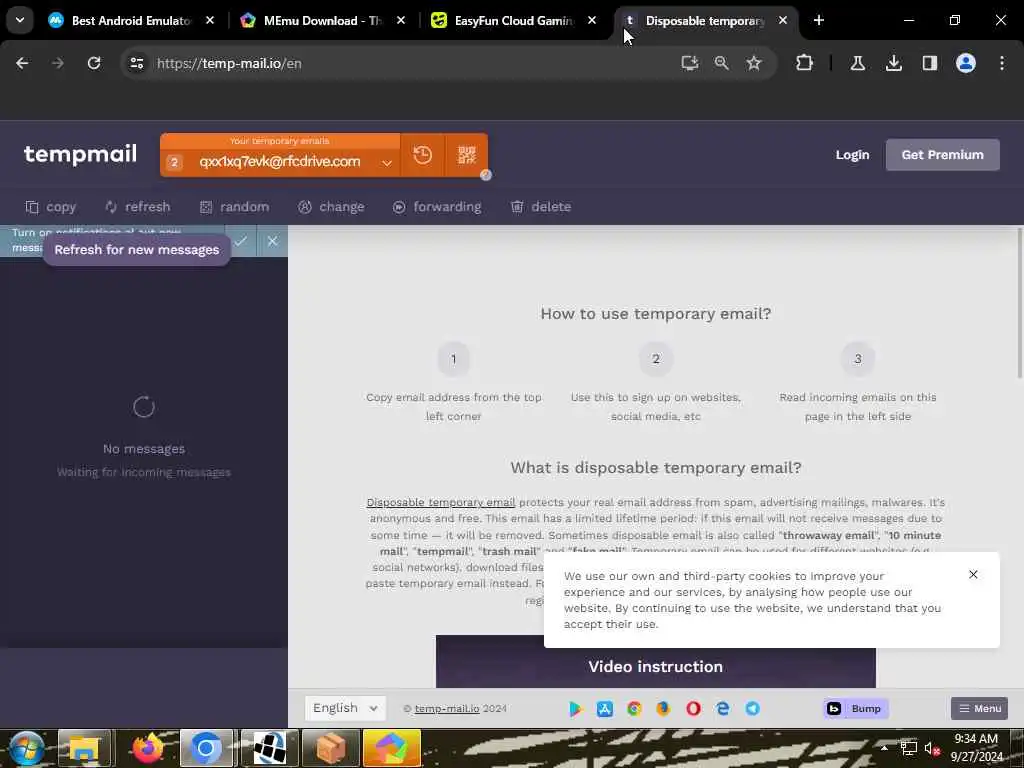Click the step 1 circle
The image size is (1024, 768).
click(453, 359)
